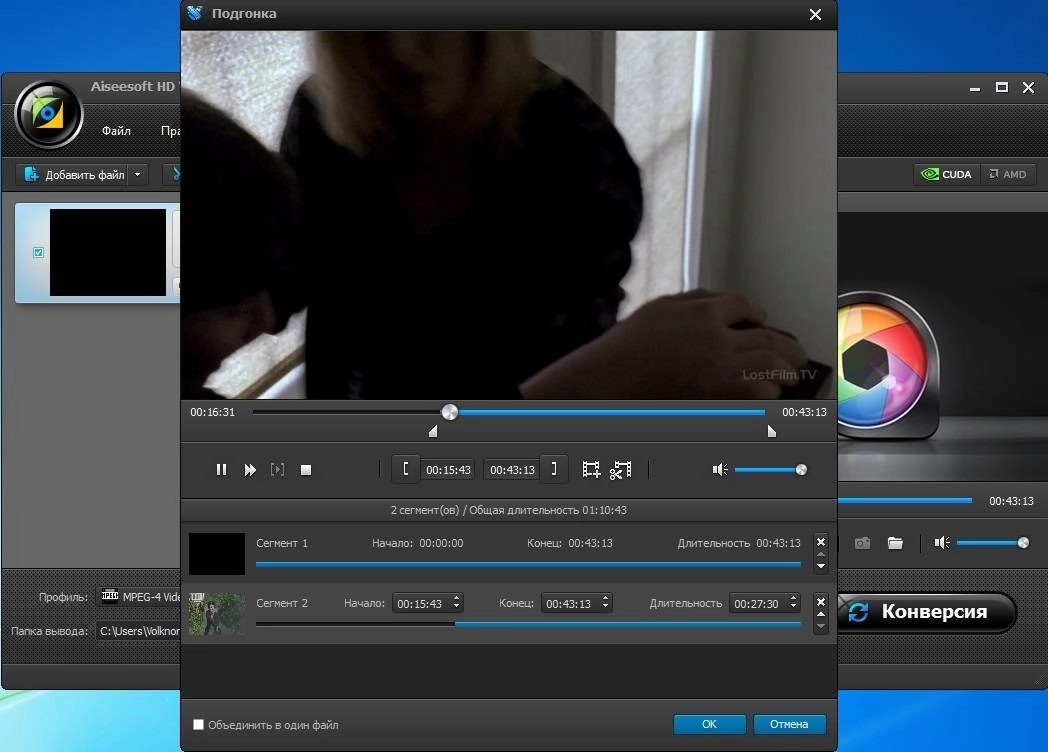
Task: Remove Segment 1 with its X button
Action: (x=821, y=541)
